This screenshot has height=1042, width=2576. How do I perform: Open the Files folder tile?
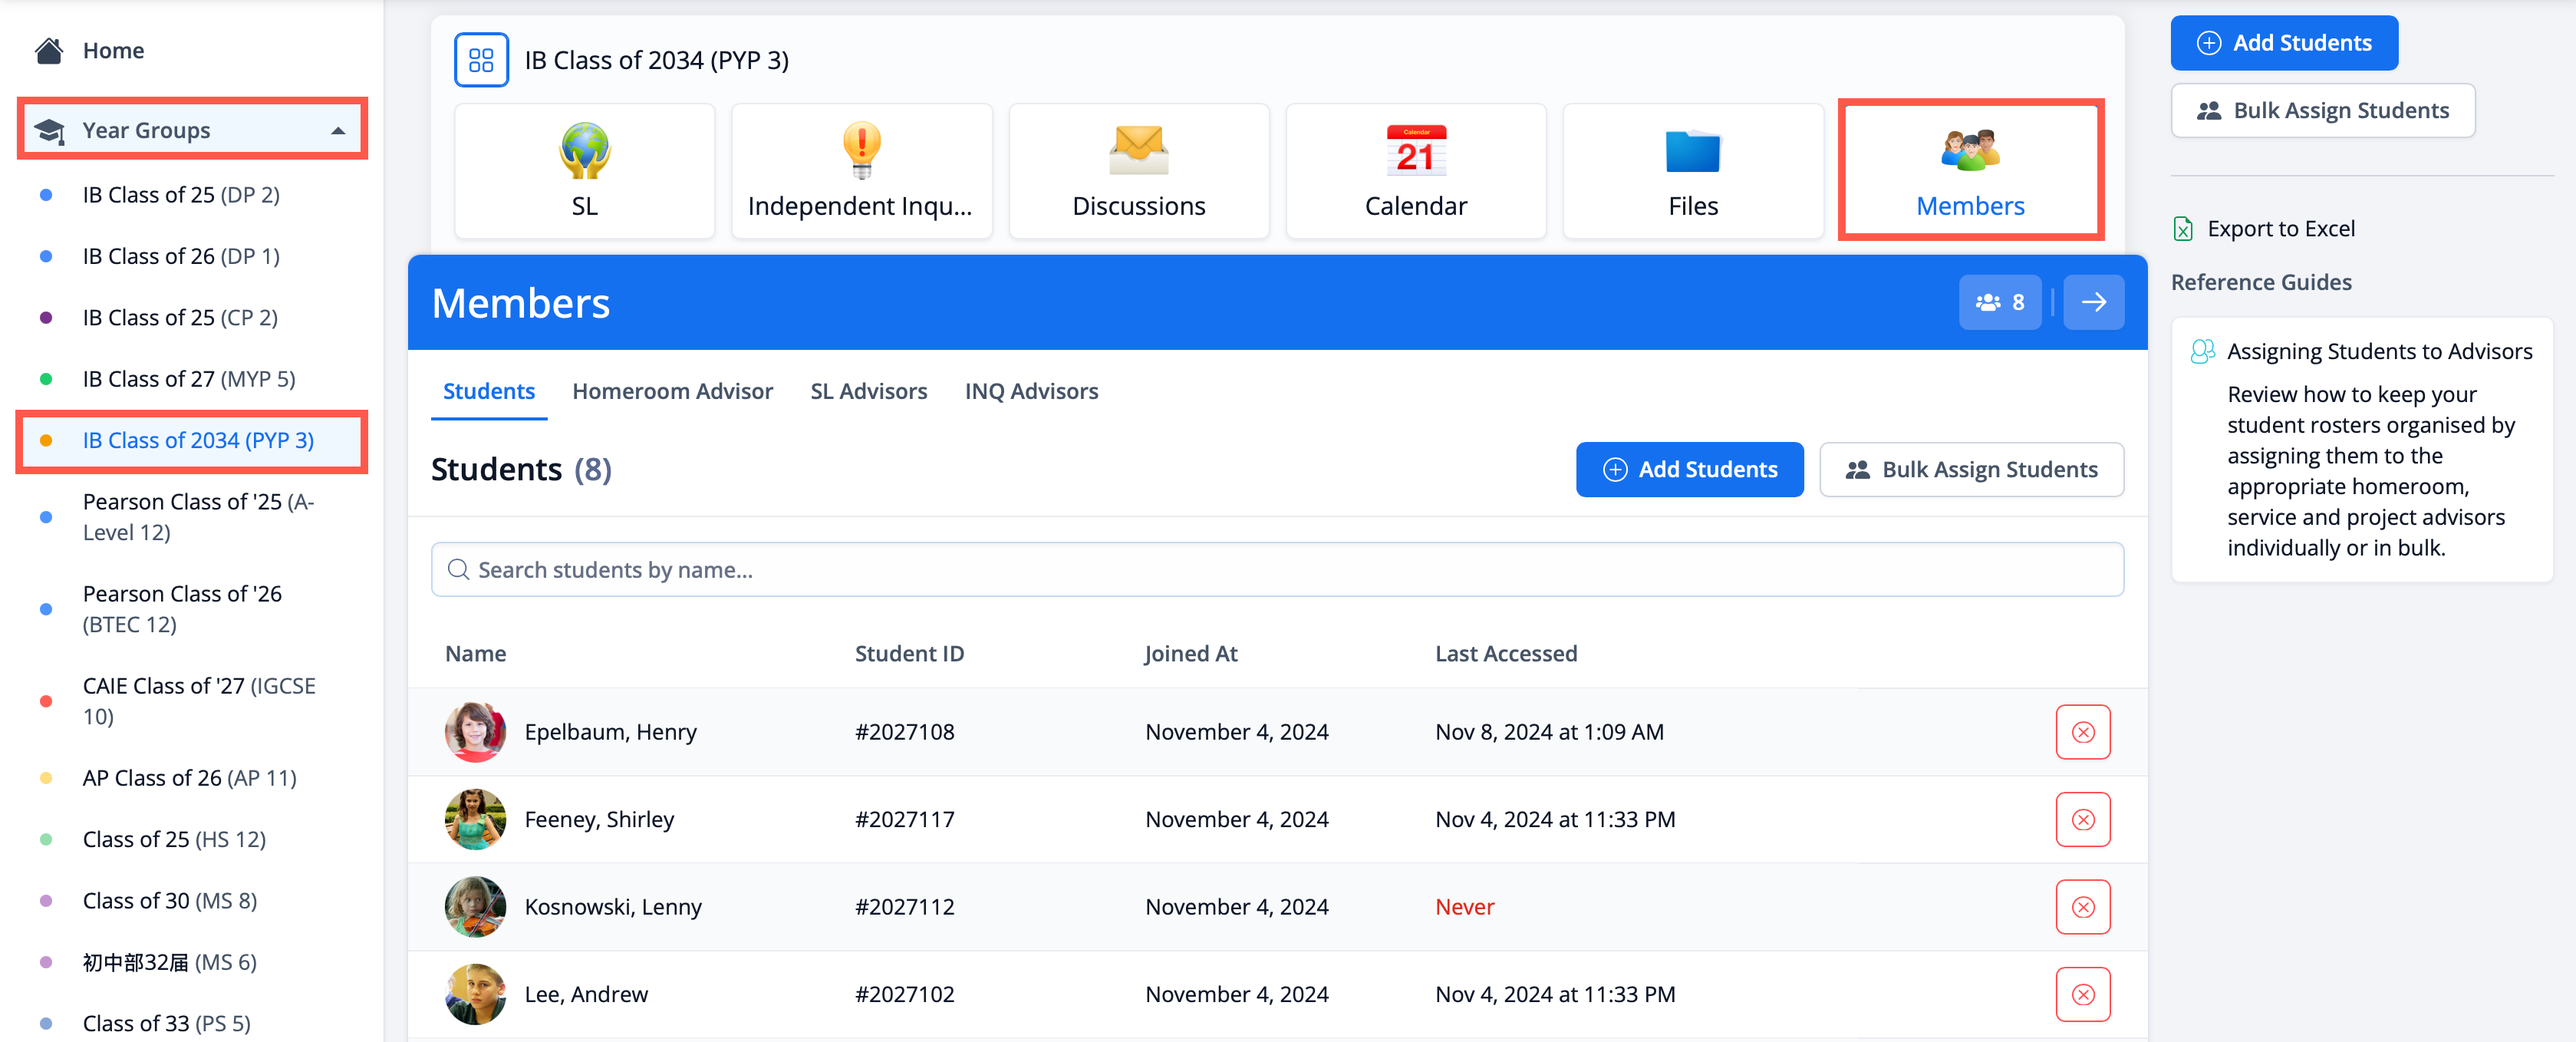pyautogui.click(x=1692, y=170)
